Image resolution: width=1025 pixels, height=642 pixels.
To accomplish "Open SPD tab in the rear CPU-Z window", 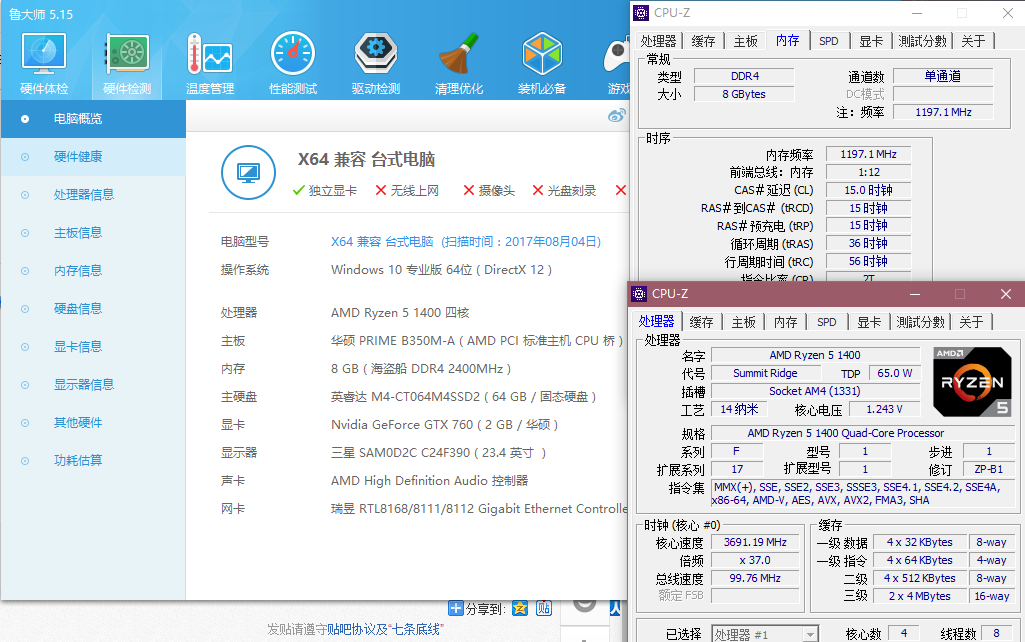I will (829, 41).
